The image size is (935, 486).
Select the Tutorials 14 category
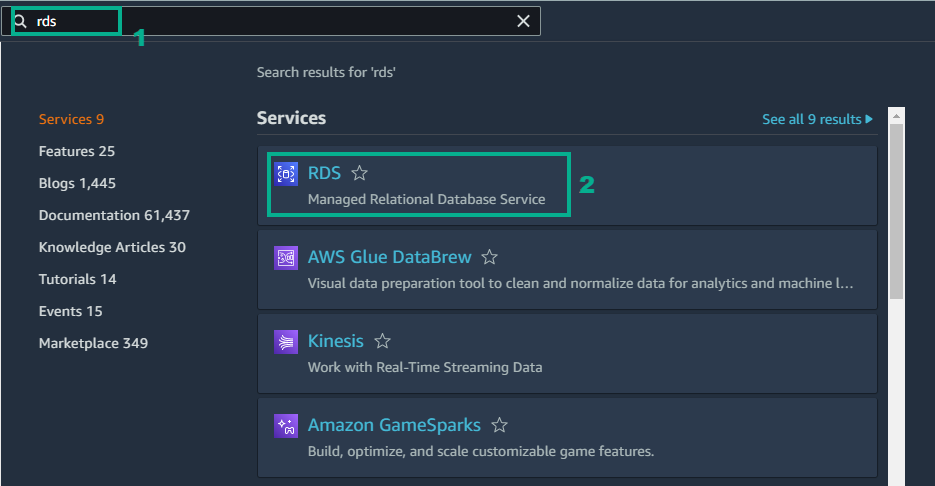[x=78, y=279]
